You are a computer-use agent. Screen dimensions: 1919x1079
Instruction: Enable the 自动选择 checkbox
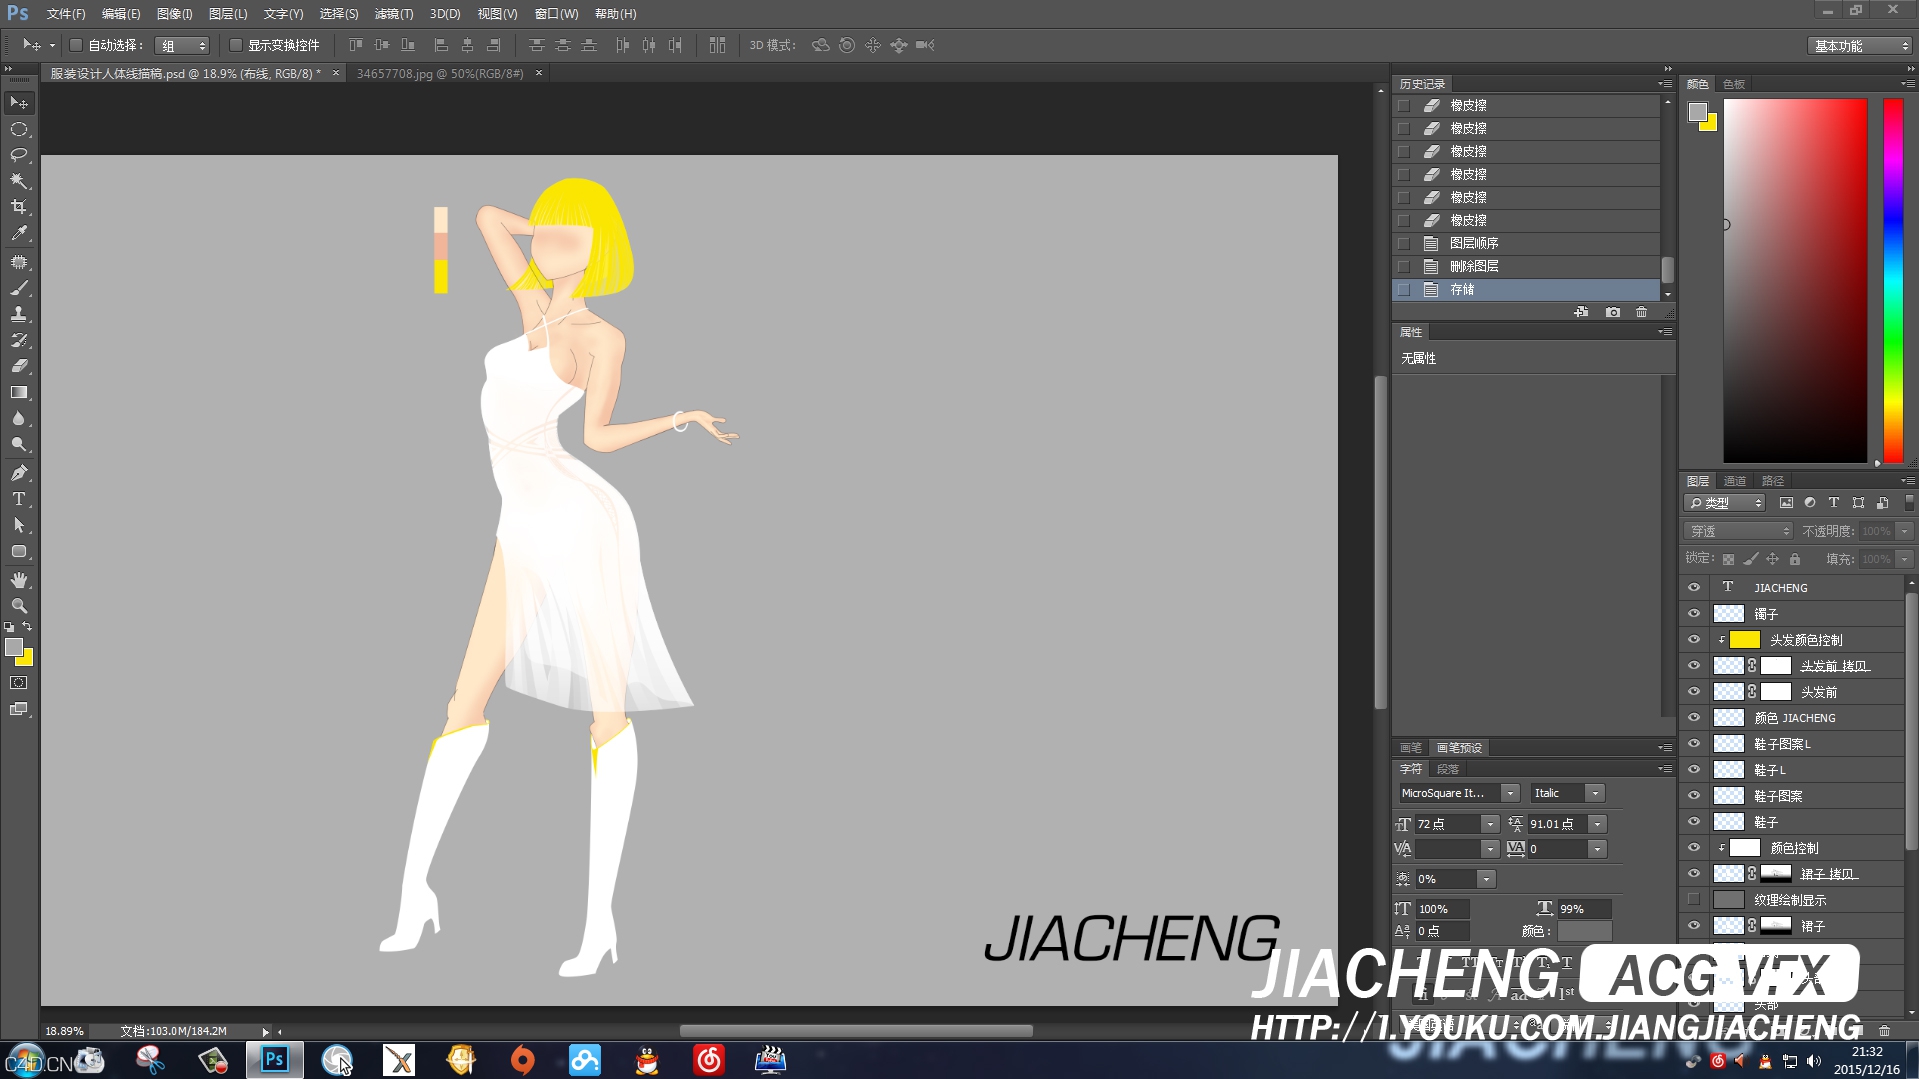pyautogui.click(x=76, y=45)
